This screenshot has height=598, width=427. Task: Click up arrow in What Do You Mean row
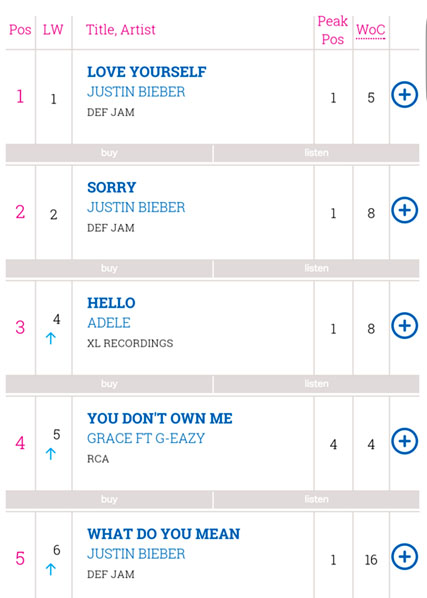pos(51,569)
